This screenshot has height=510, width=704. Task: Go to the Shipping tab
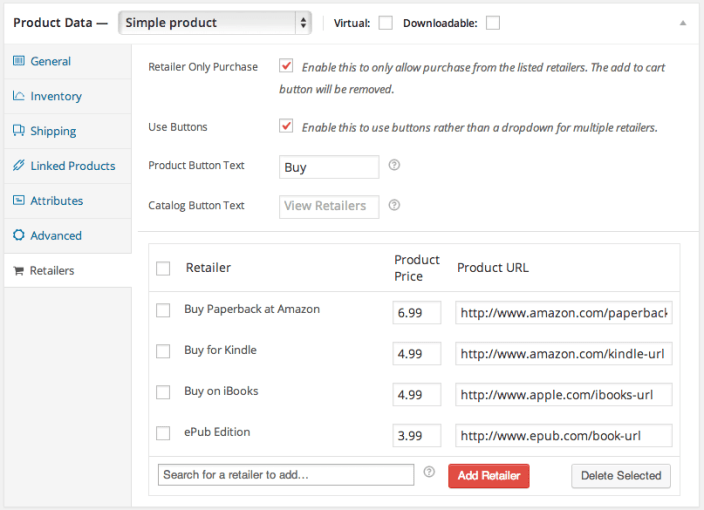pos(53,131)
